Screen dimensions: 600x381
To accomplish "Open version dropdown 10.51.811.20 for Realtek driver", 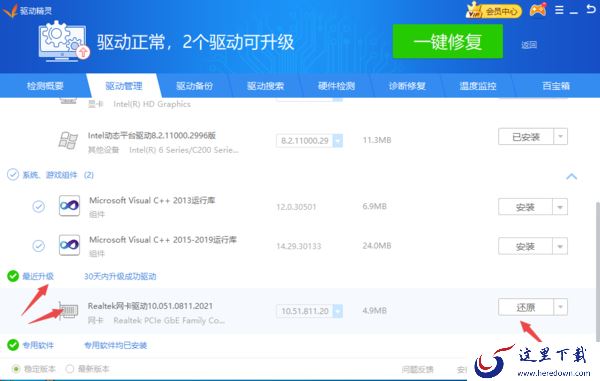I will 338,311.
